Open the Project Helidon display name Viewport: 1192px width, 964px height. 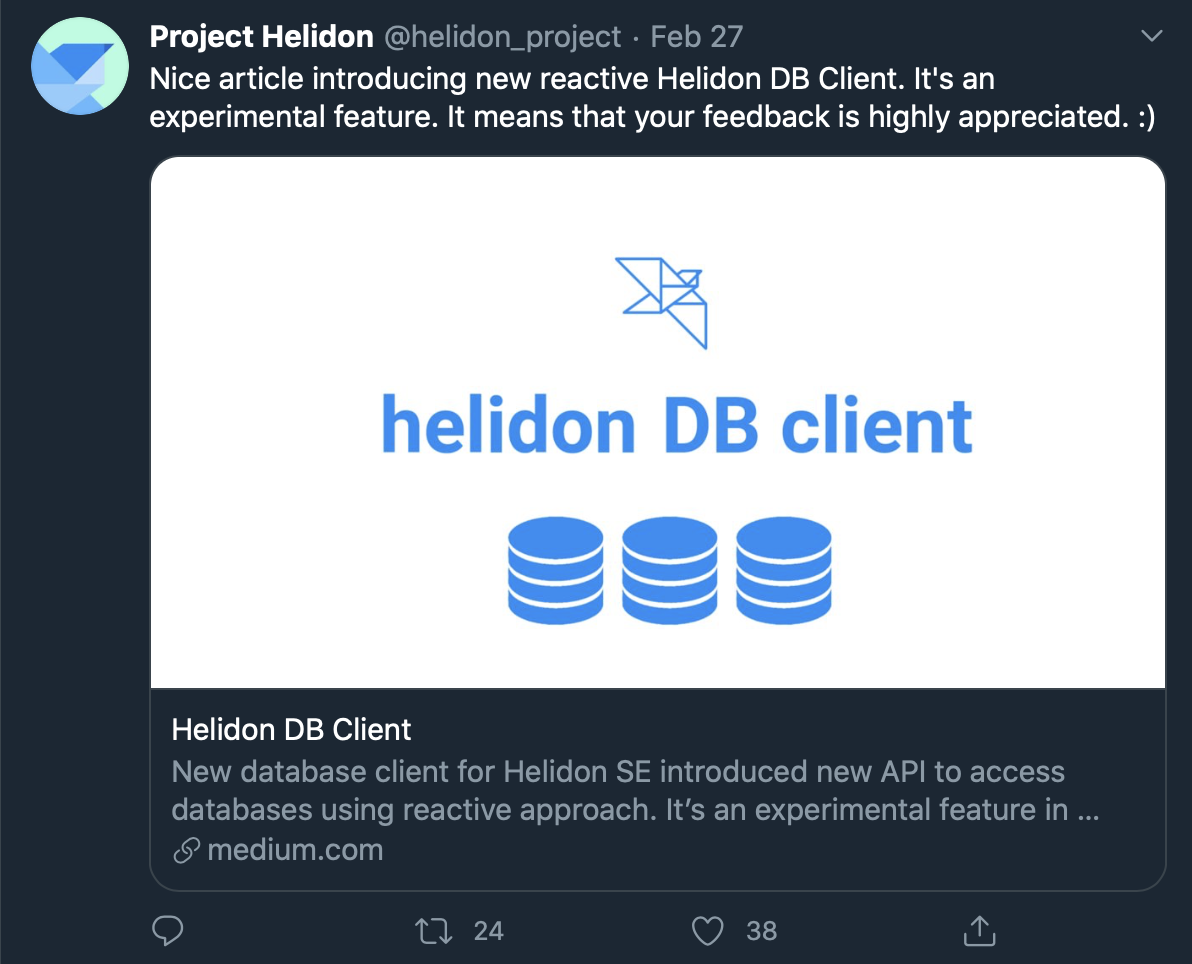click(x=261, y=37)
